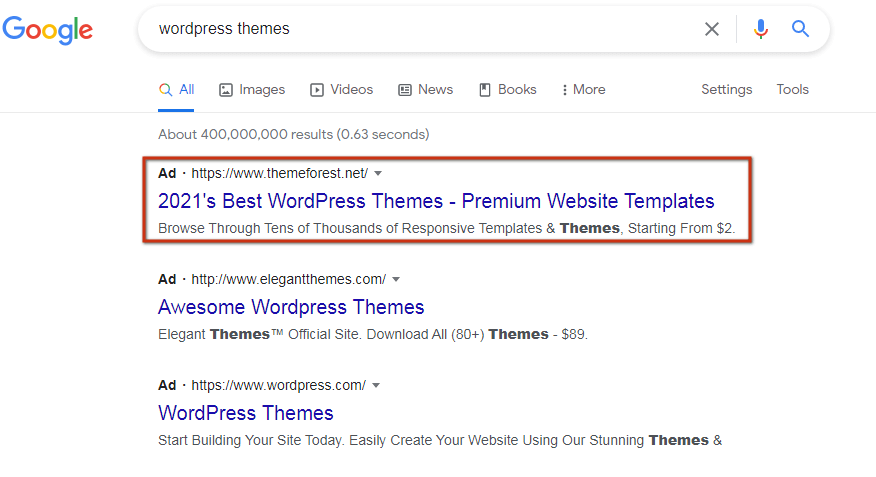Select the All results tab

[x=176, y=89]
